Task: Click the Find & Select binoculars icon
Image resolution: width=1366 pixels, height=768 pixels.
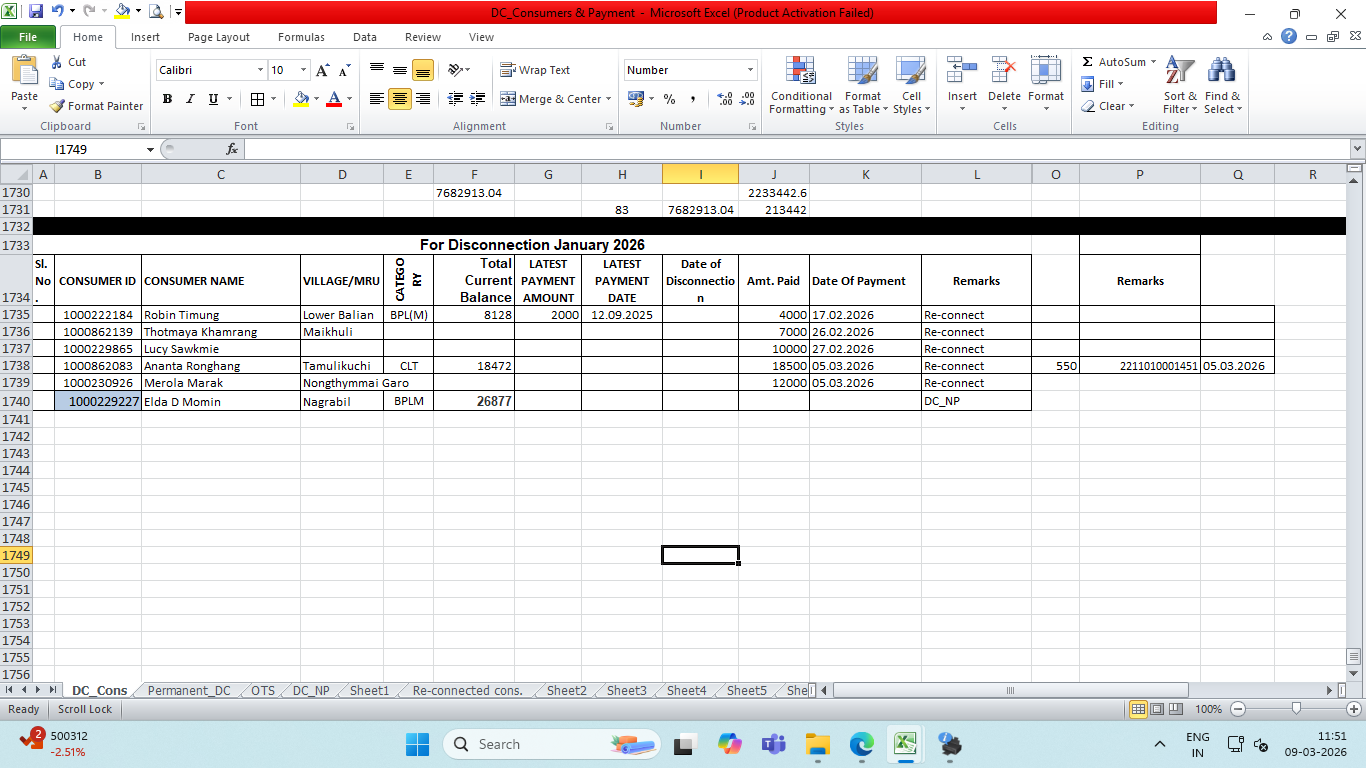Action: point(1221,72)
